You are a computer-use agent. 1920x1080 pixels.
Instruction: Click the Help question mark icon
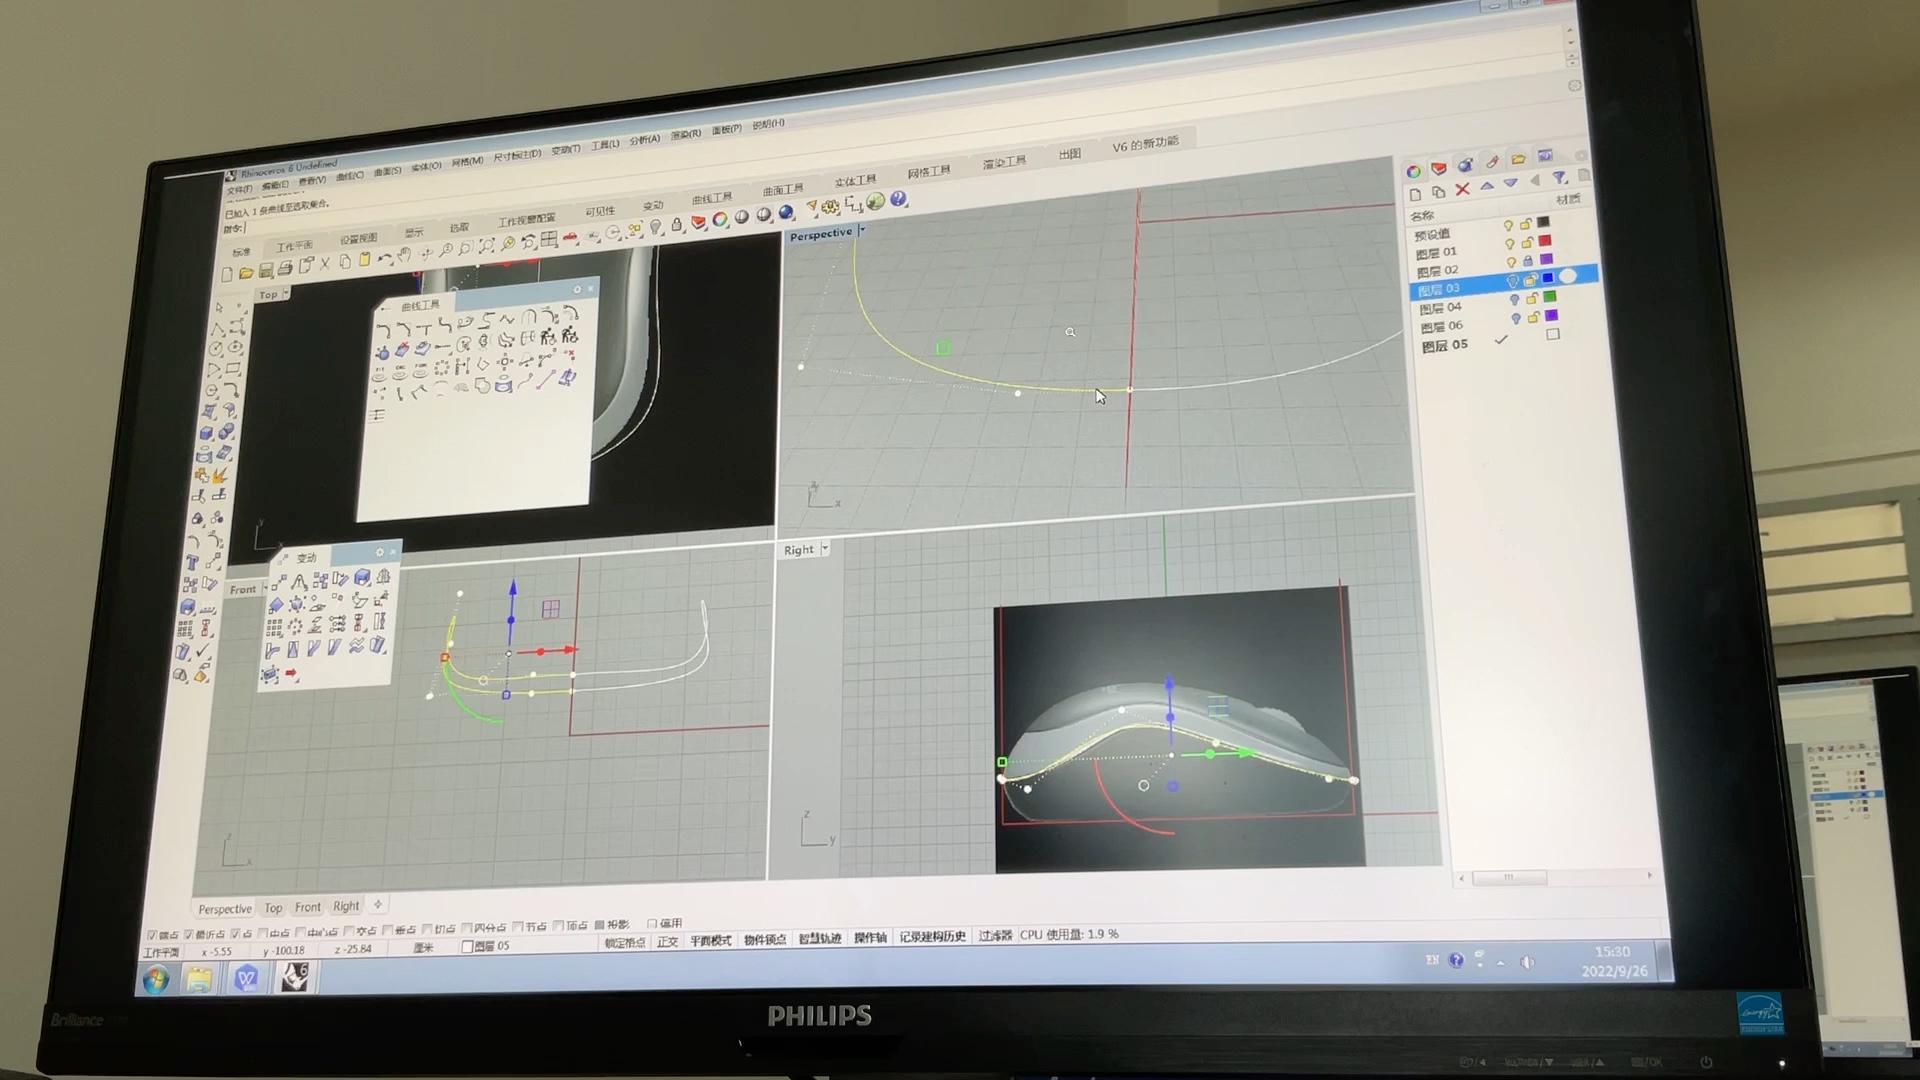898,199
